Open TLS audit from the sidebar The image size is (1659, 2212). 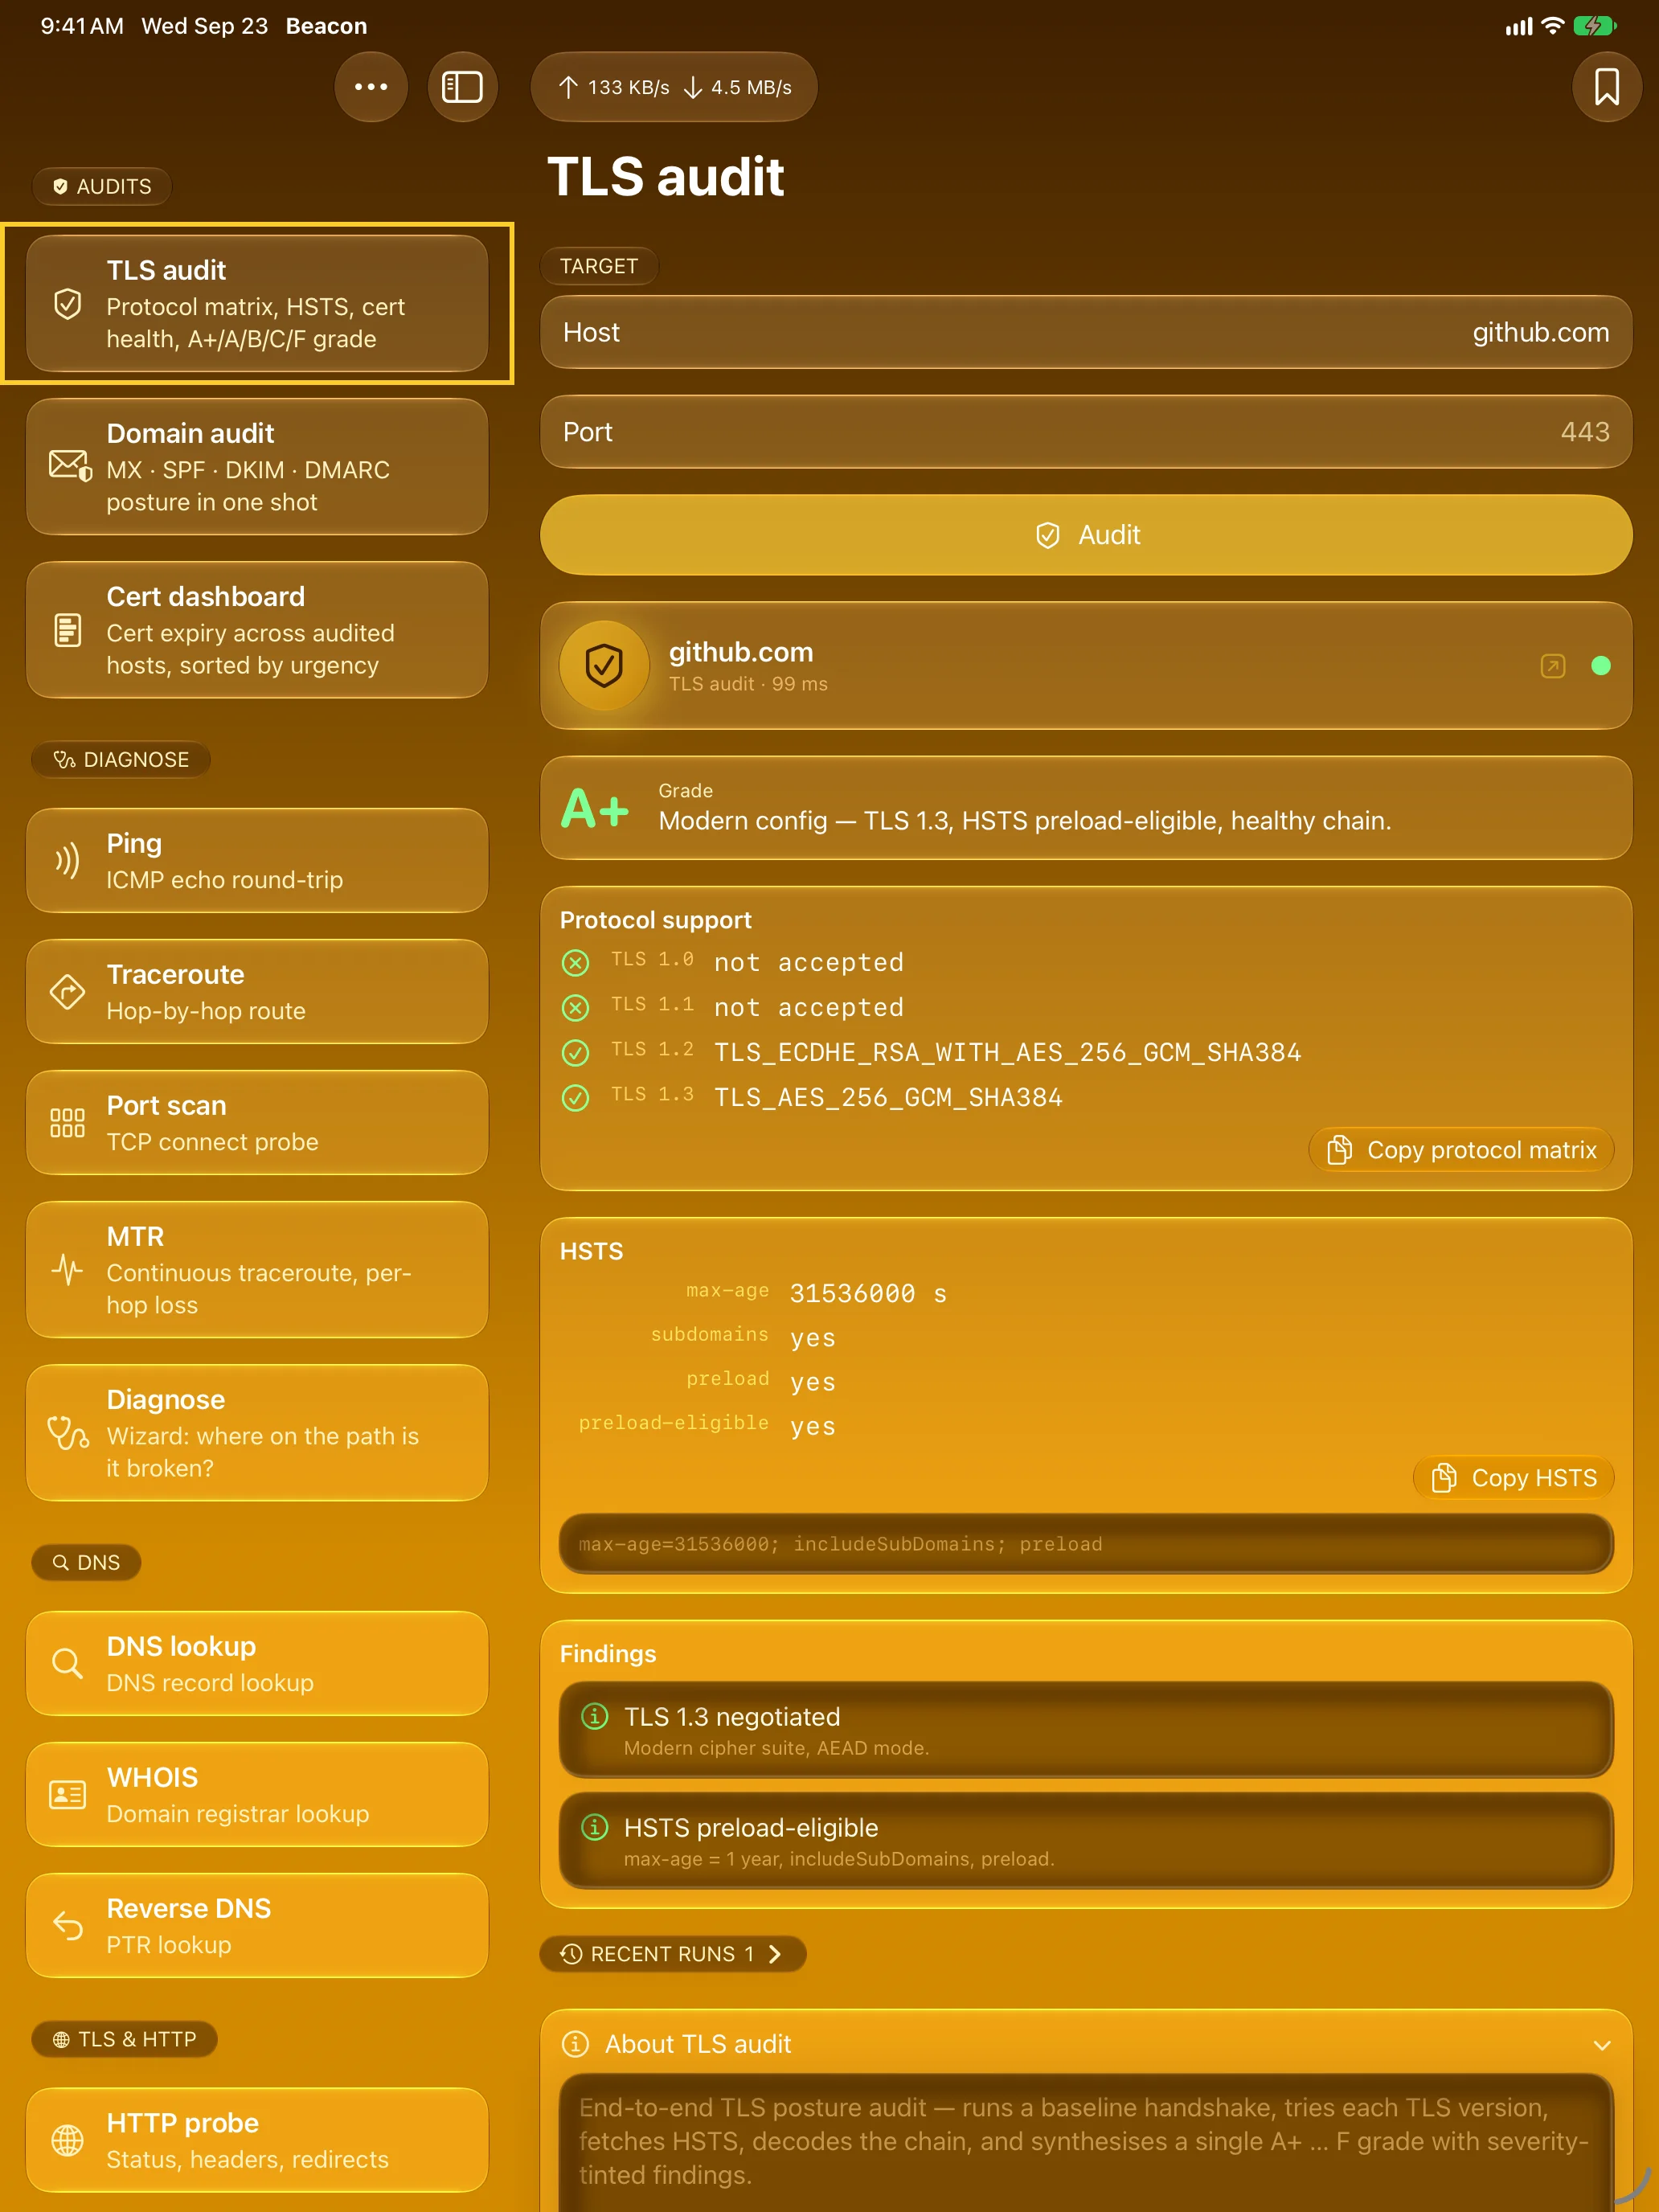click(x=257, y=303)
